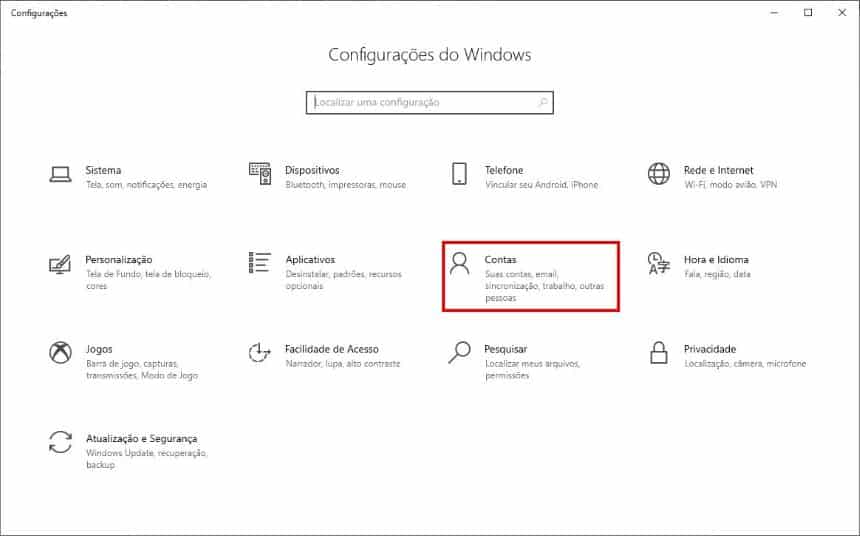Click 'Localização, câmera, microfone' description
The width and height of the screenshot is (860, 536).
click(x=745, y=364)
